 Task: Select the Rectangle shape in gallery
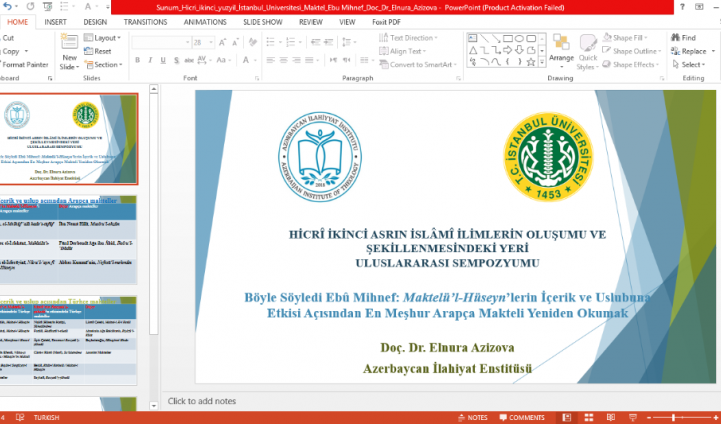(x=508, y=38)
